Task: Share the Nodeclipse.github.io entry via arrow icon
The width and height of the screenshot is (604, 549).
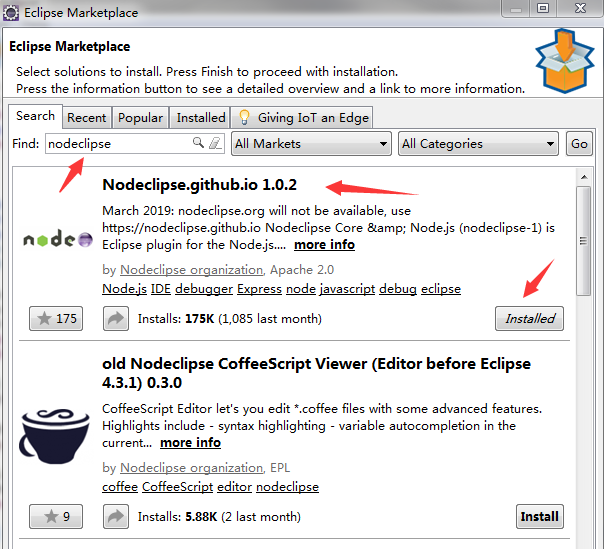Action: click(x=116, y=319)
